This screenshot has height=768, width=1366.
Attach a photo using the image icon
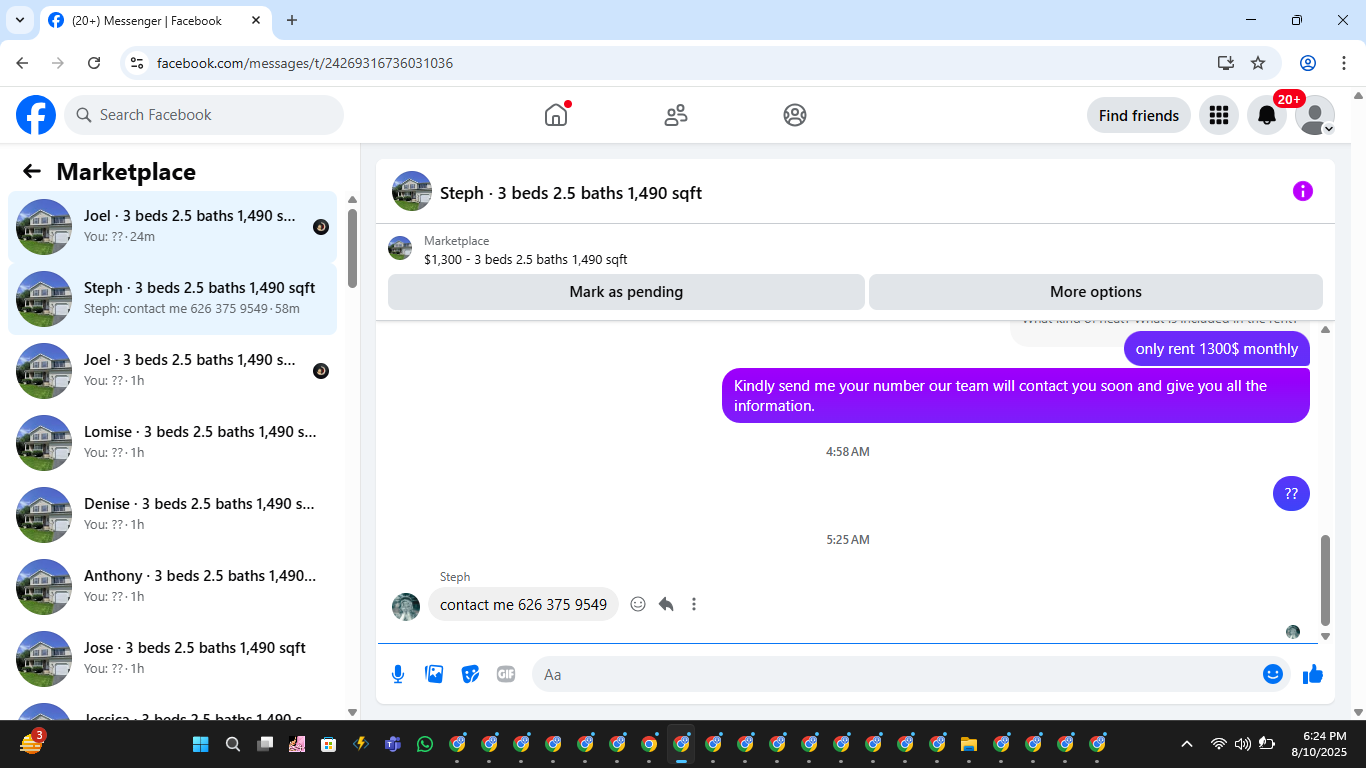click(434, 674)
